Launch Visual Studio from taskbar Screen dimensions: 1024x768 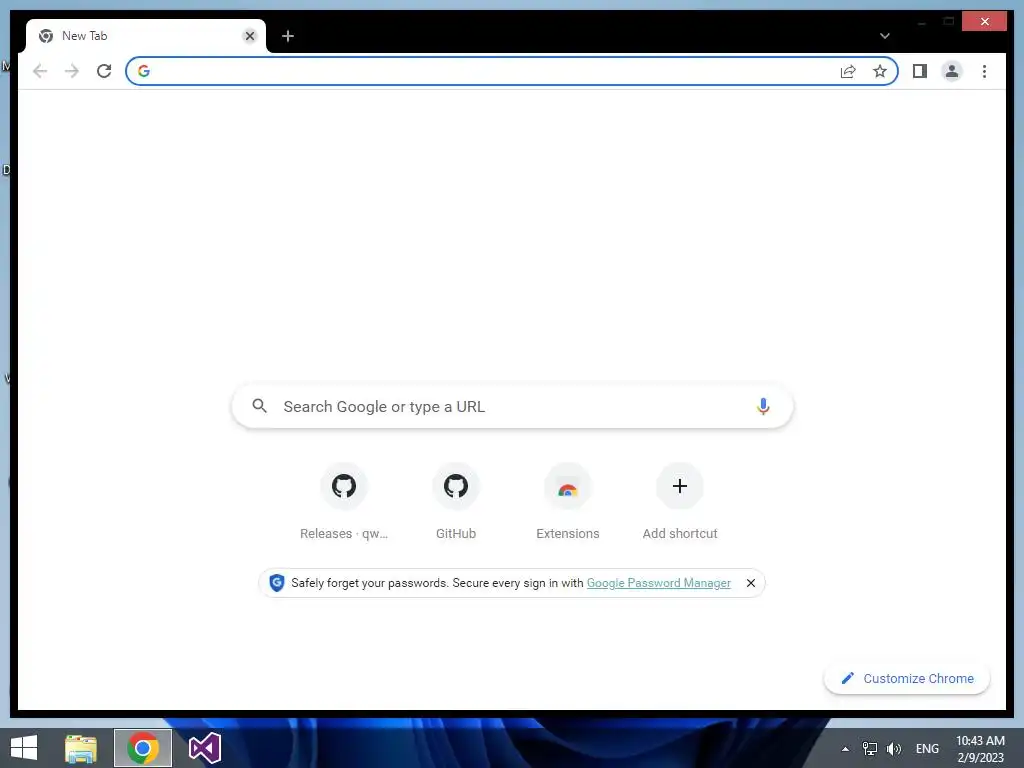[205, 748]
